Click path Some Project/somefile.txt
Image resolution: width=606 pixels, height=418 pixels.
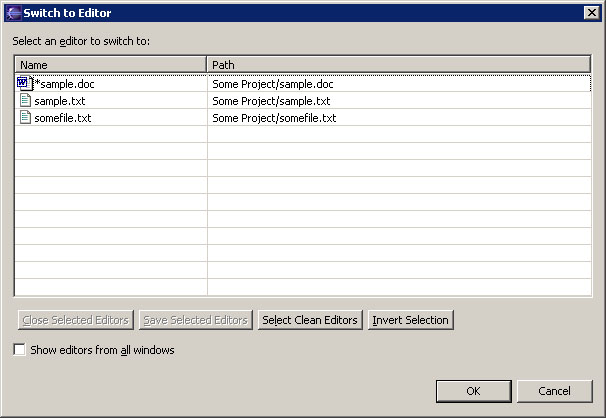click(x=274, y=118)
